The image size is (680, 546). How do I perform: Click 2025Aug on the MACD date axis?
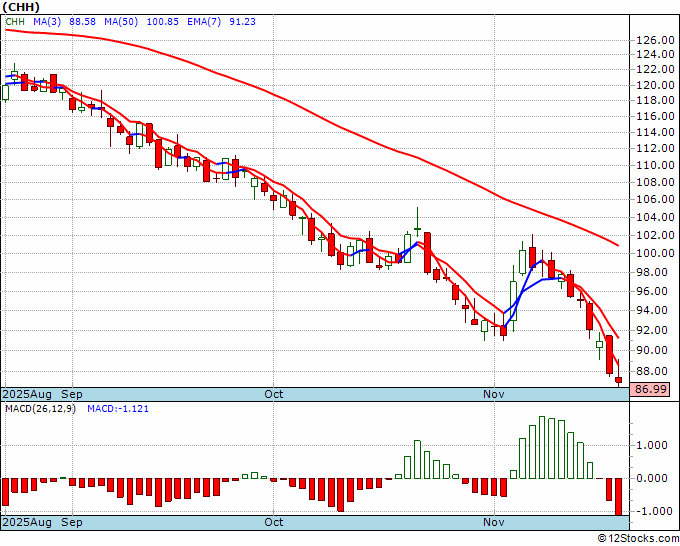click(27, 522)
